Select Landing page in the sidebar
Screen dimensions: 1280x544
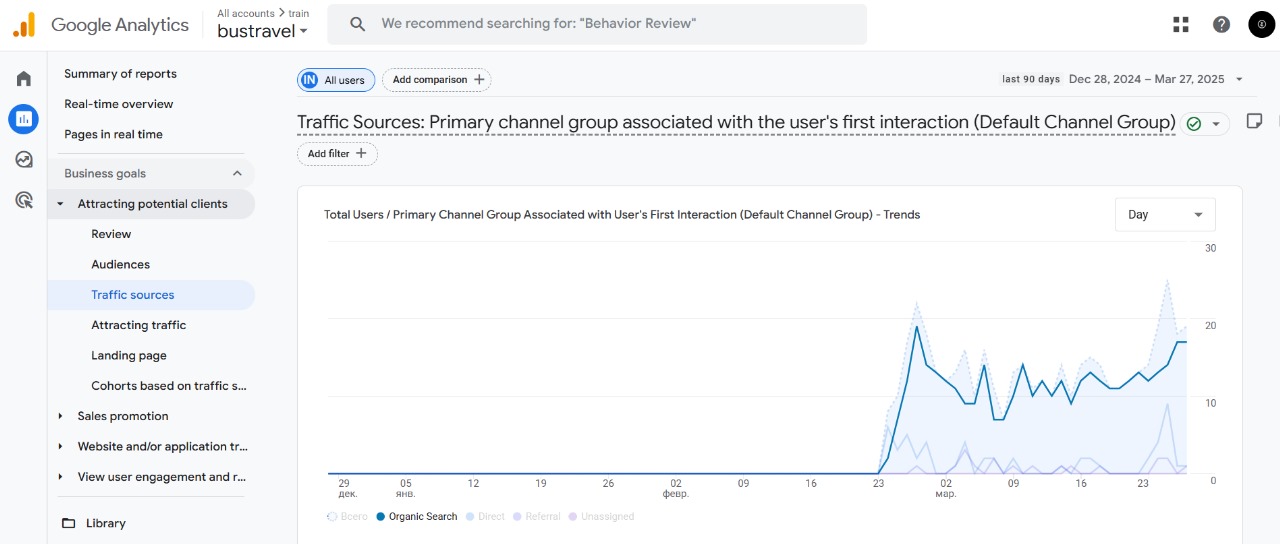129,356
